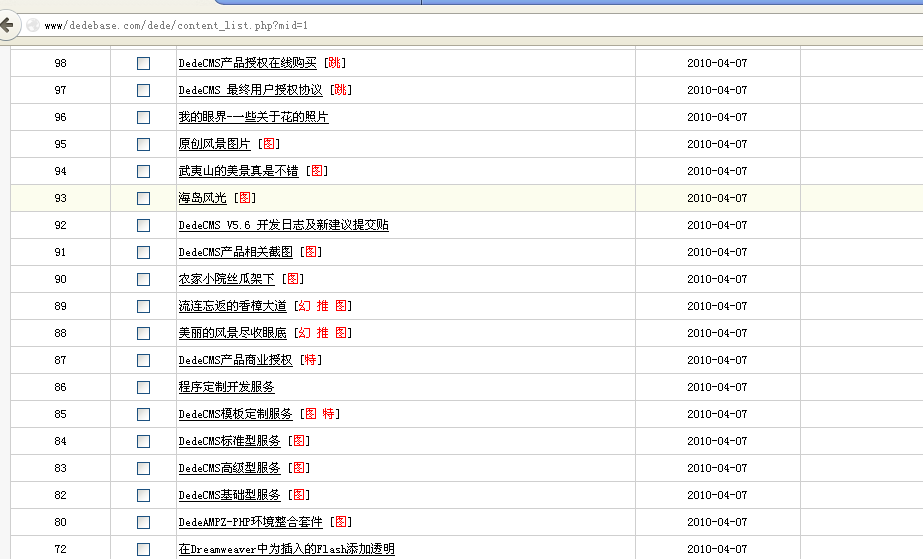Viewport: 923px width, 559px height.
Task: Tick the checkbox in row 86
Action: pyautogui.click(x=144, y=387)
